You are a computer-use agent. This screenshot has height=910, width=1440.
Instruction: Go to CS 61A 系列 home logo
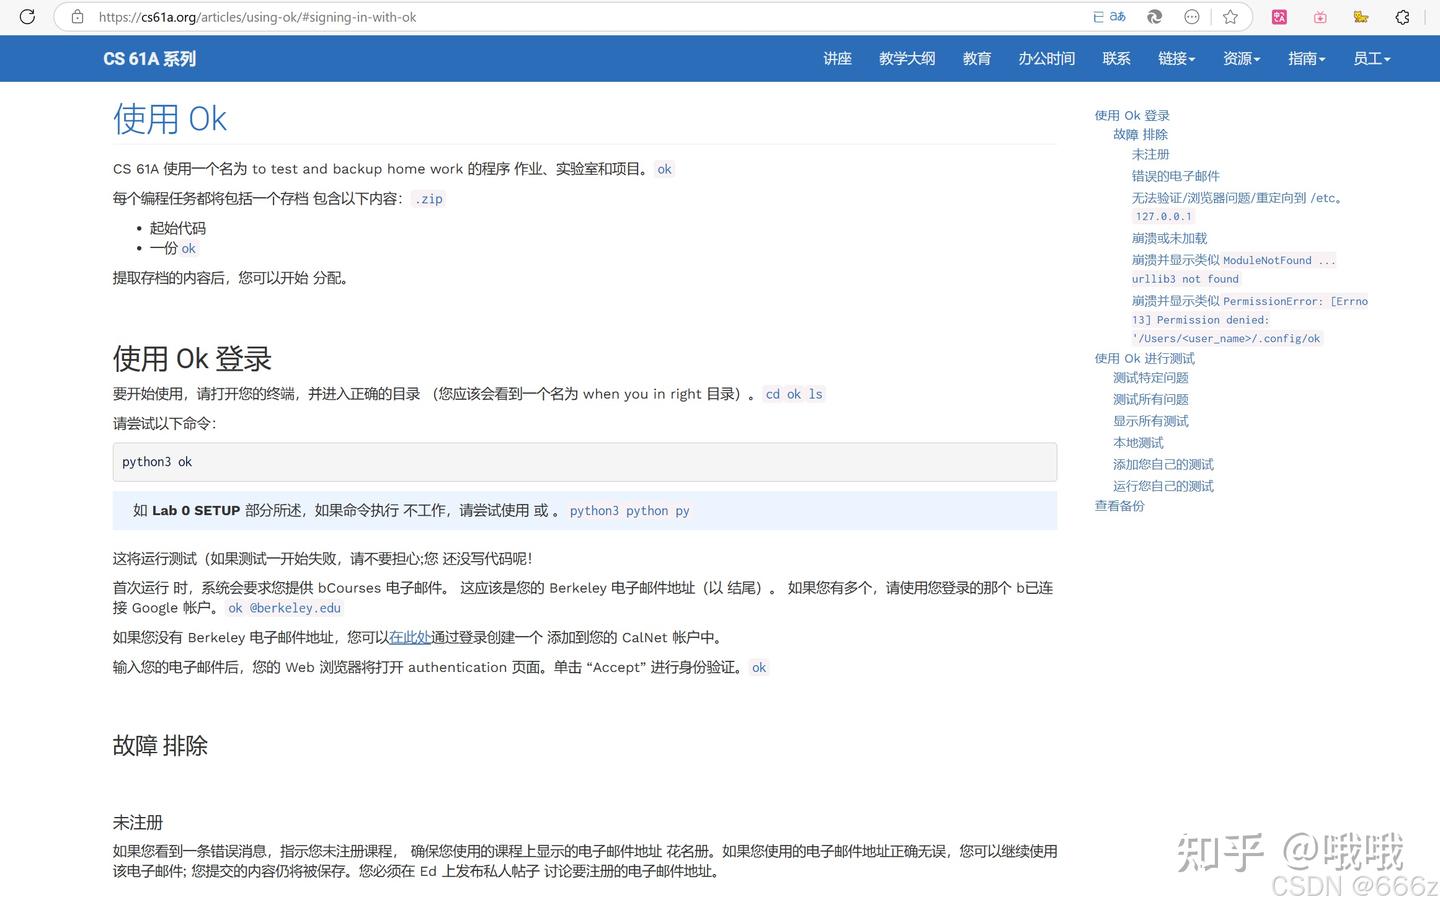click(148, 58)
